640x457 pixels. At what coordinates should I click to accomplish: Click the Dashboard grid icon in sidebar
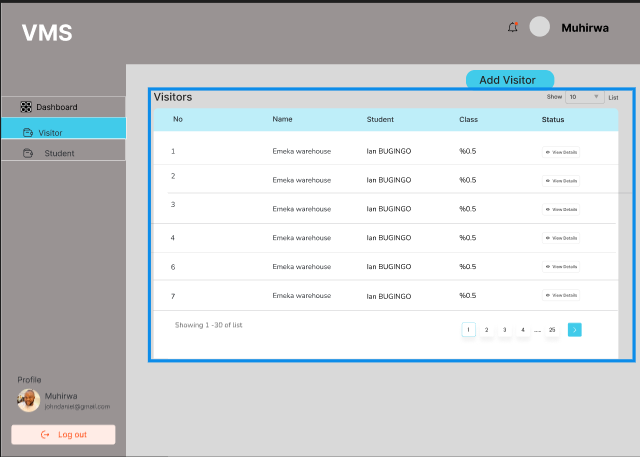pyautogui.click(x=26, y=107)
